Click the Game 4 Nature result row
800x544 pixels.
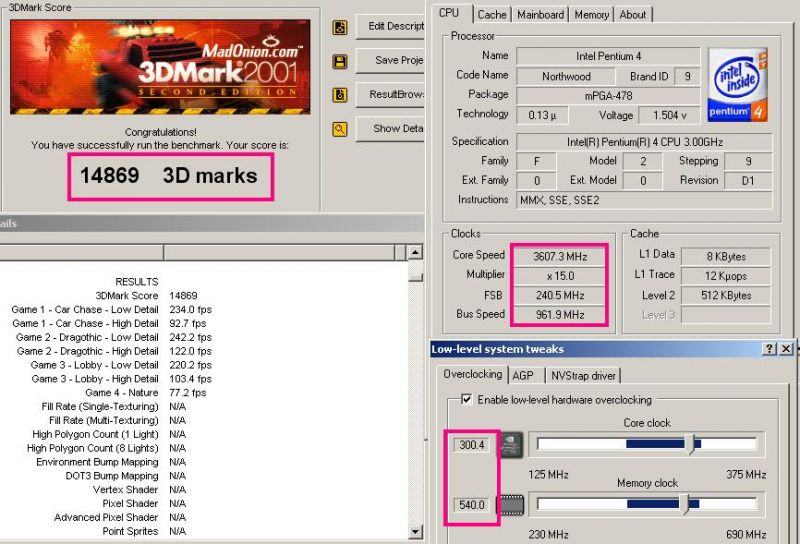click(146, 392)
